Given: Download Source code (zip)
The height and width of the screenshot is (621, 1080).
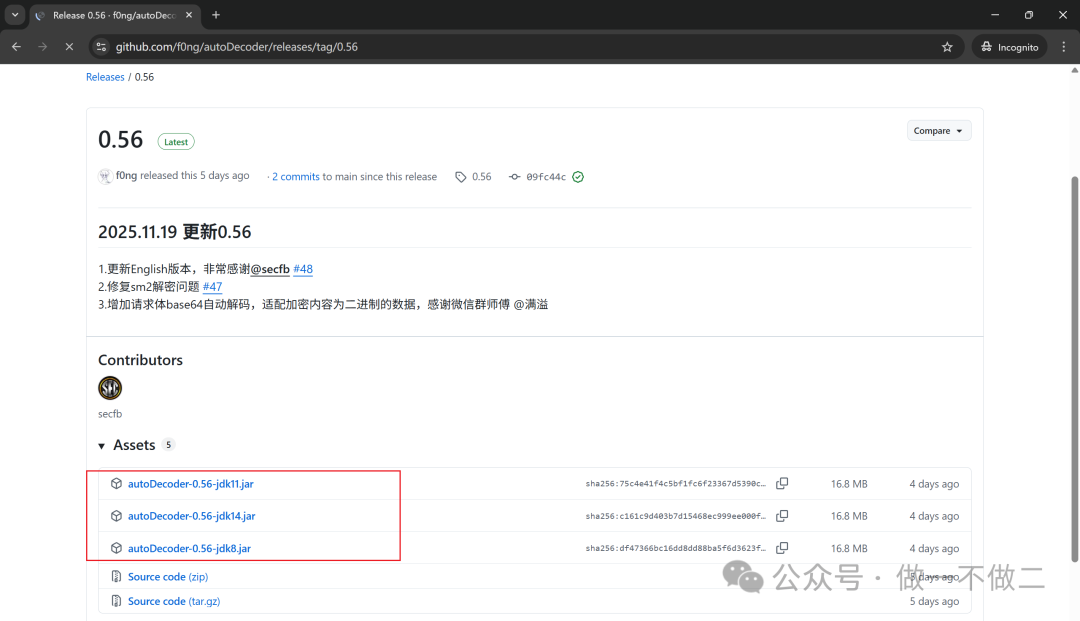Looking at the screenshot, I should coord(168,576).
